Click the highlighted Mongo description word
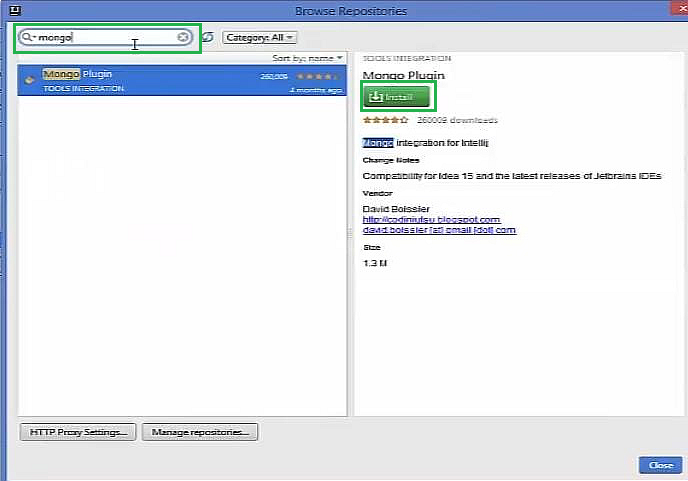 [378, 143]
